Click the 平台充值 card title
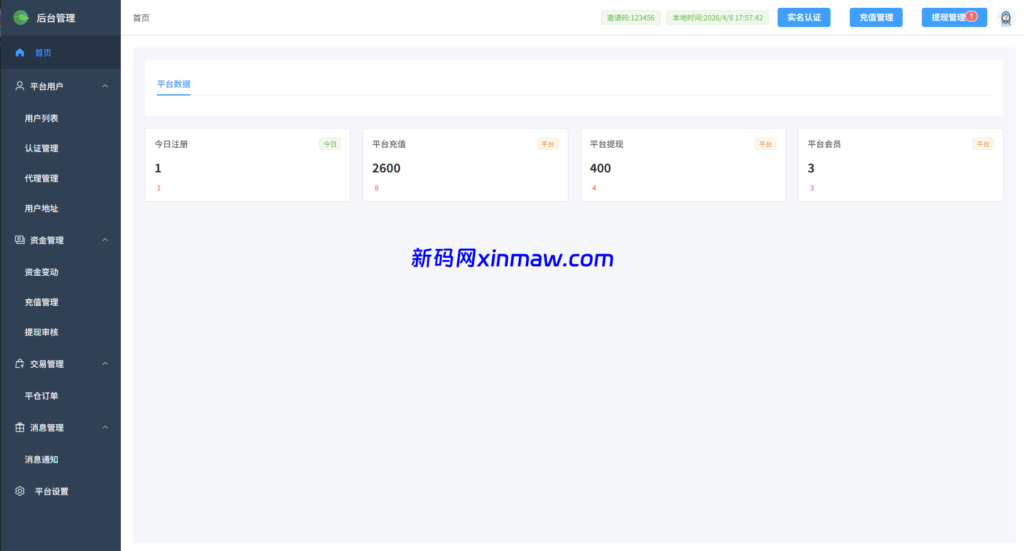Screen dimensions: 1024x551 click(x=389, y=144)
